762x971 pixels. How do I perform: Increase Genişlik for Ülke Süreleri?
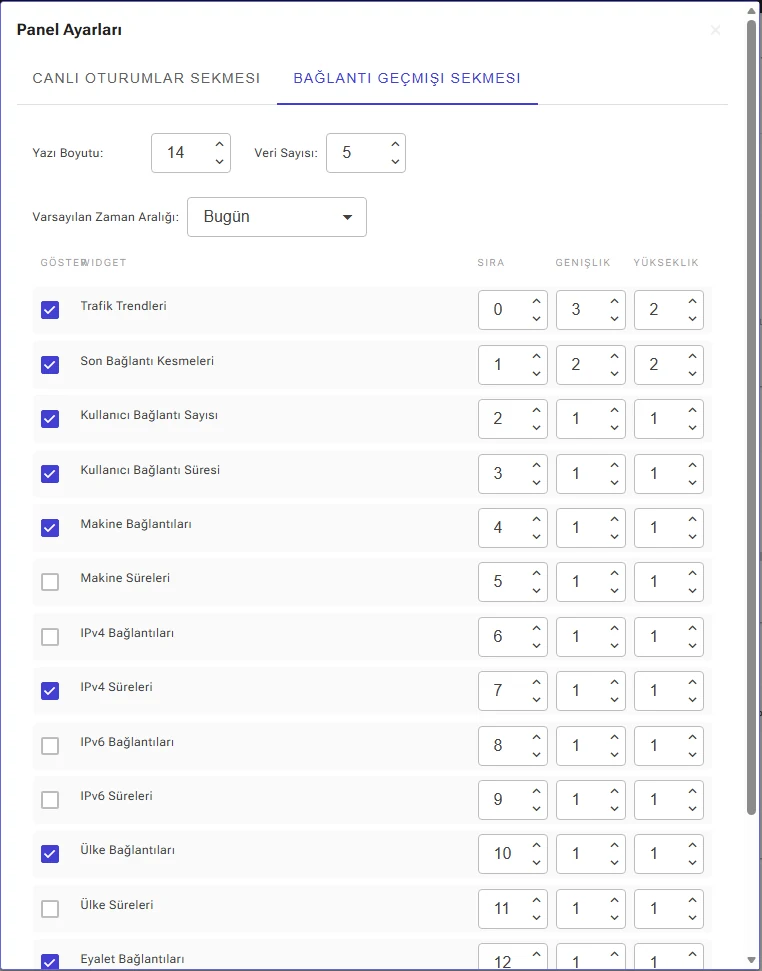[615, 900]
